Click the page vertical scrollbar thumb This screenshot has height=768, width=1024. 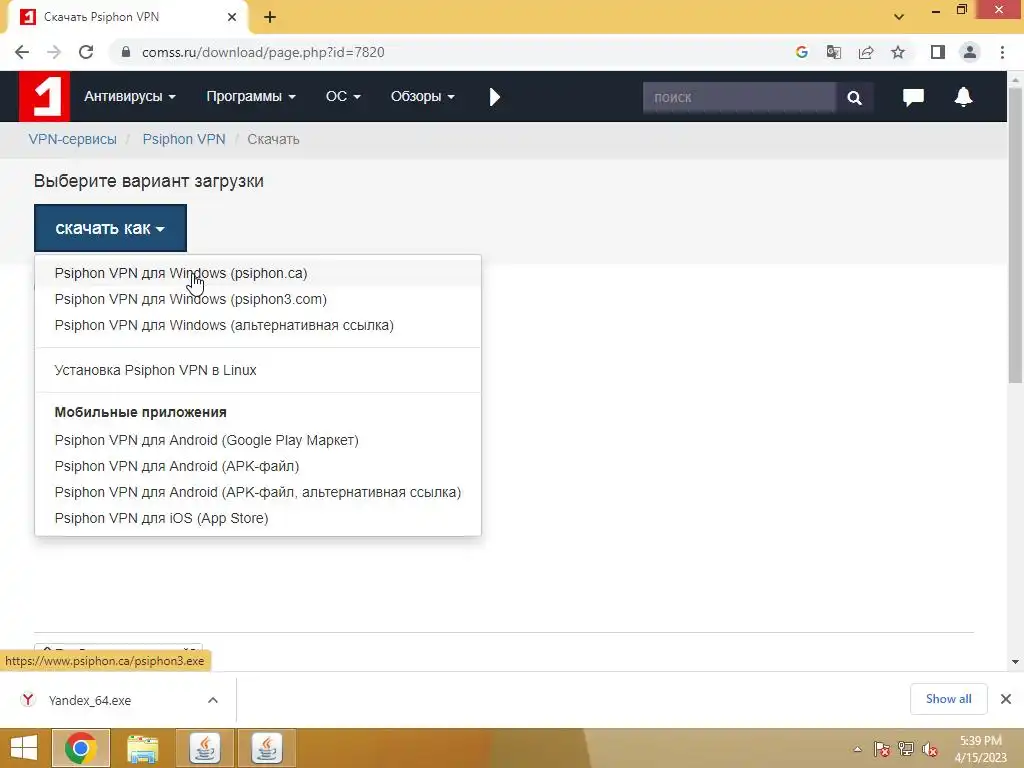point(1015,235)
